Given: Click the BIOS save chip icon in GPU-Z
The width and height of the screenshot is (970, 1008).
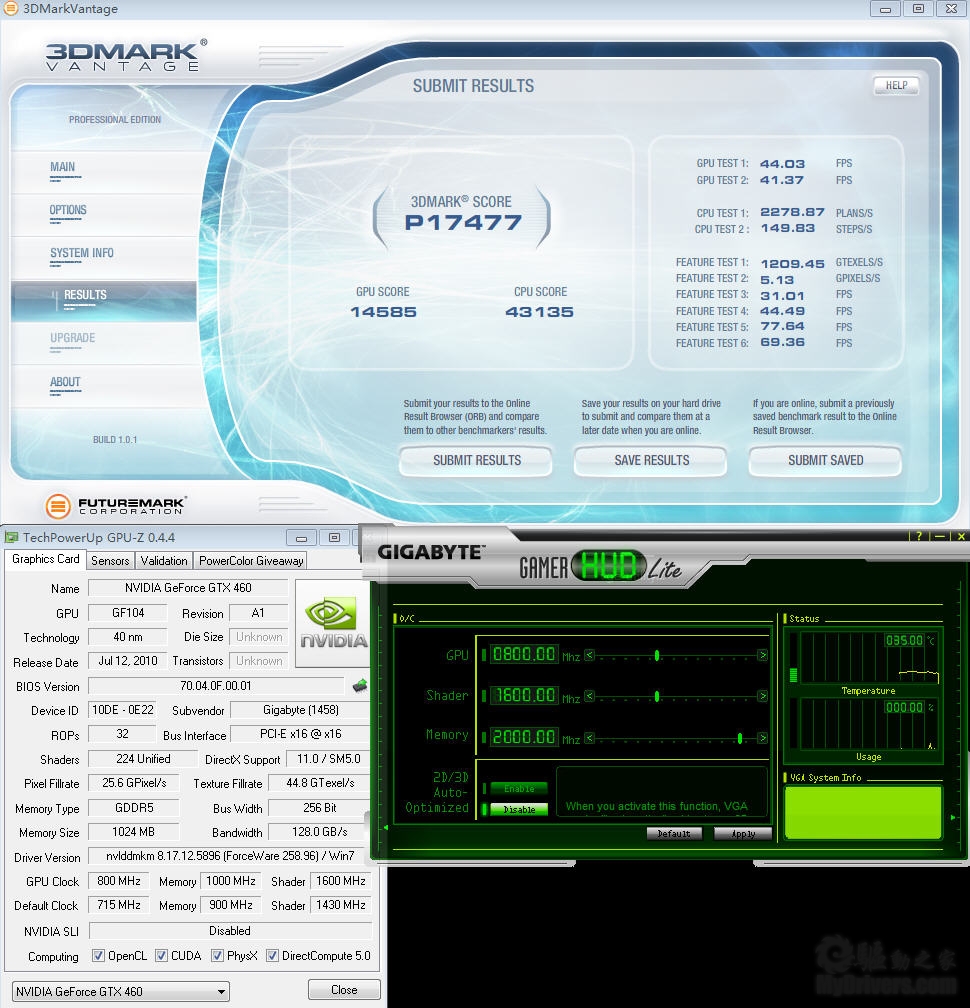Looking at the screenshot, I should tap(360, 686).
